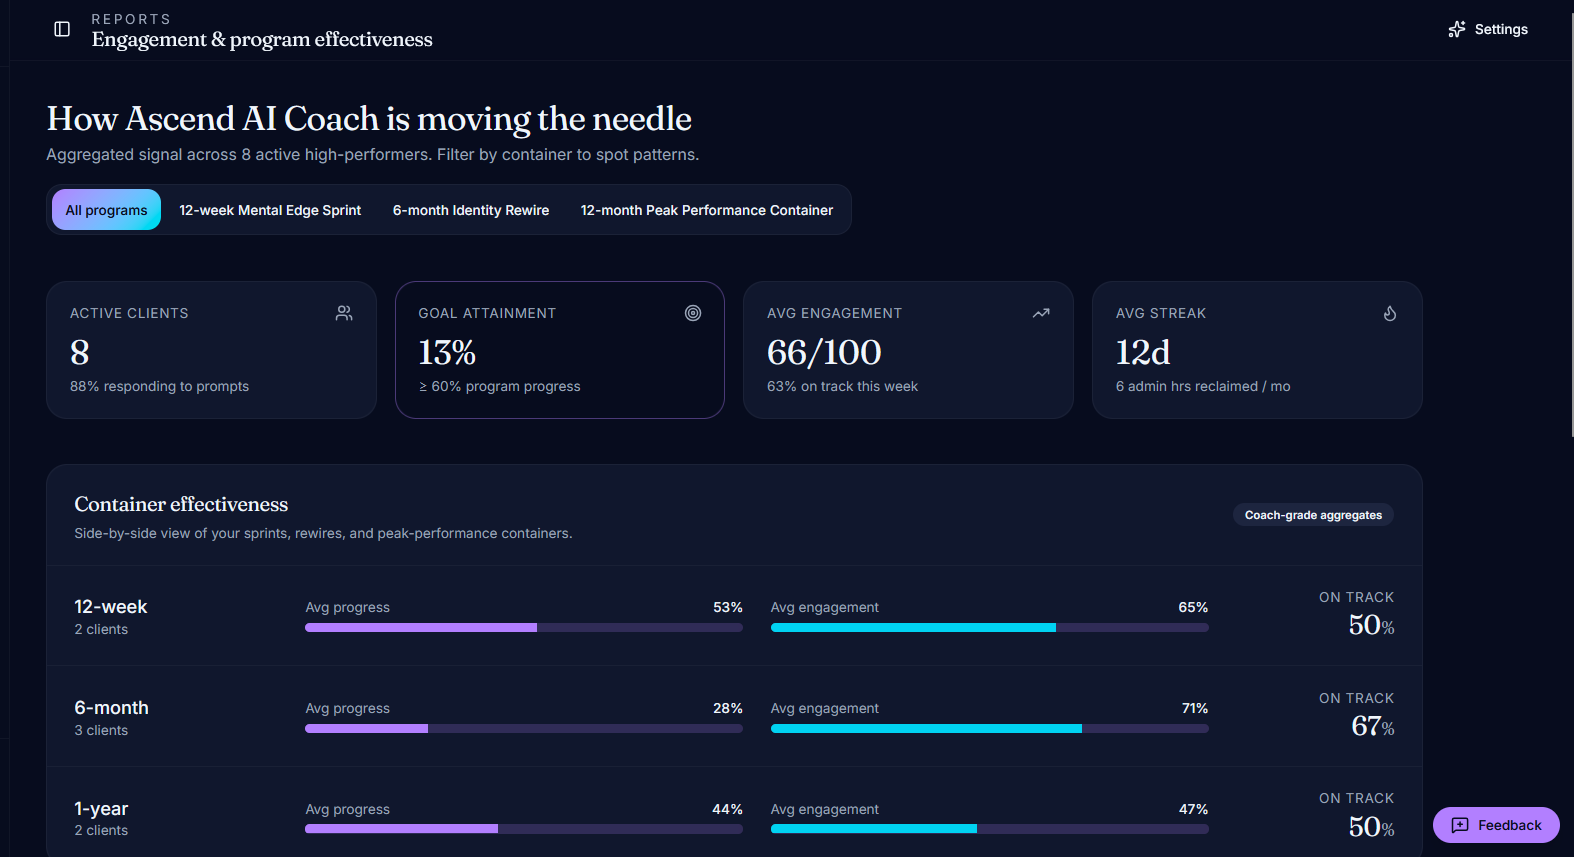Click the 6-month '28%' progress value

pos(728,708)
